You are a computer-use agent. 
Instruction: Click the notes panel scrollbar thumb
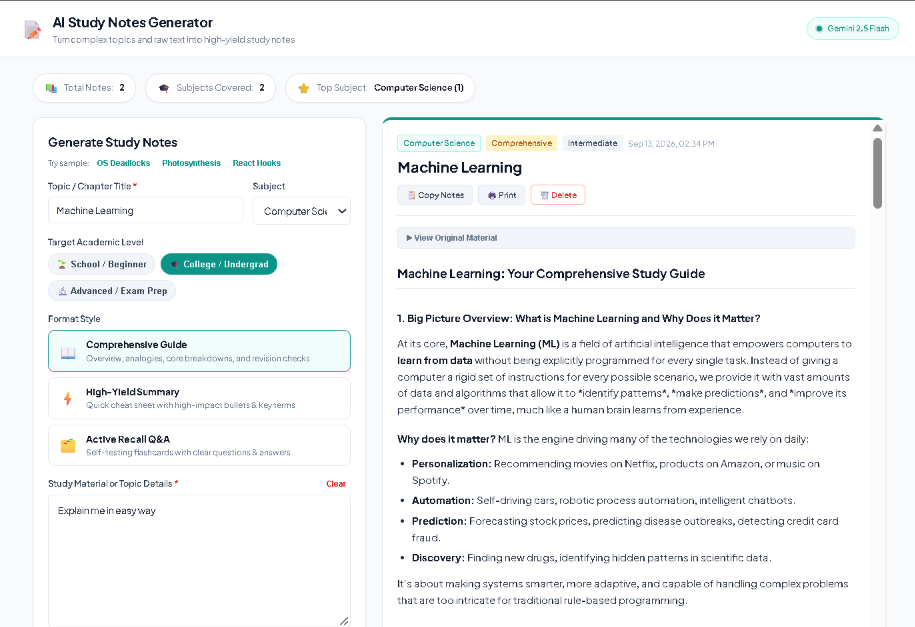tap(877, 173)
